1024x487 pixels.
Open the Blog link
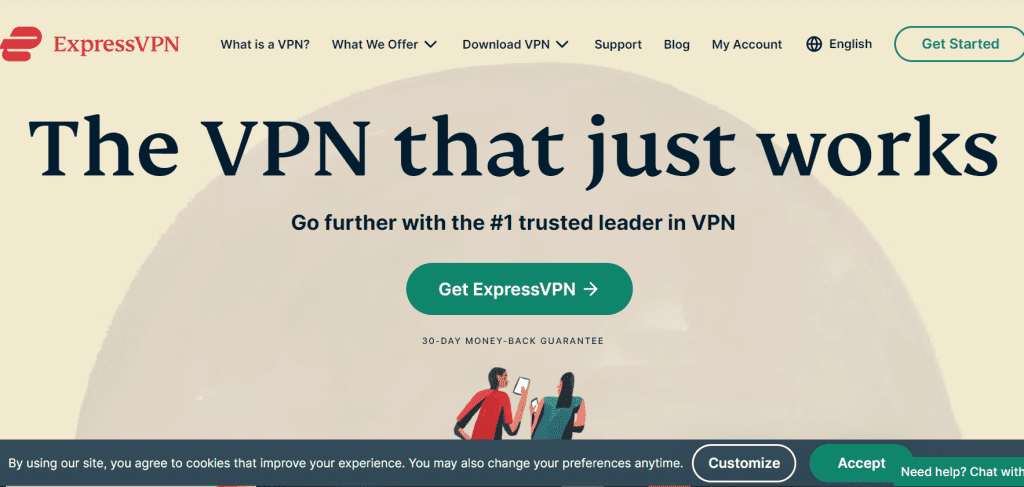[677, 44]
